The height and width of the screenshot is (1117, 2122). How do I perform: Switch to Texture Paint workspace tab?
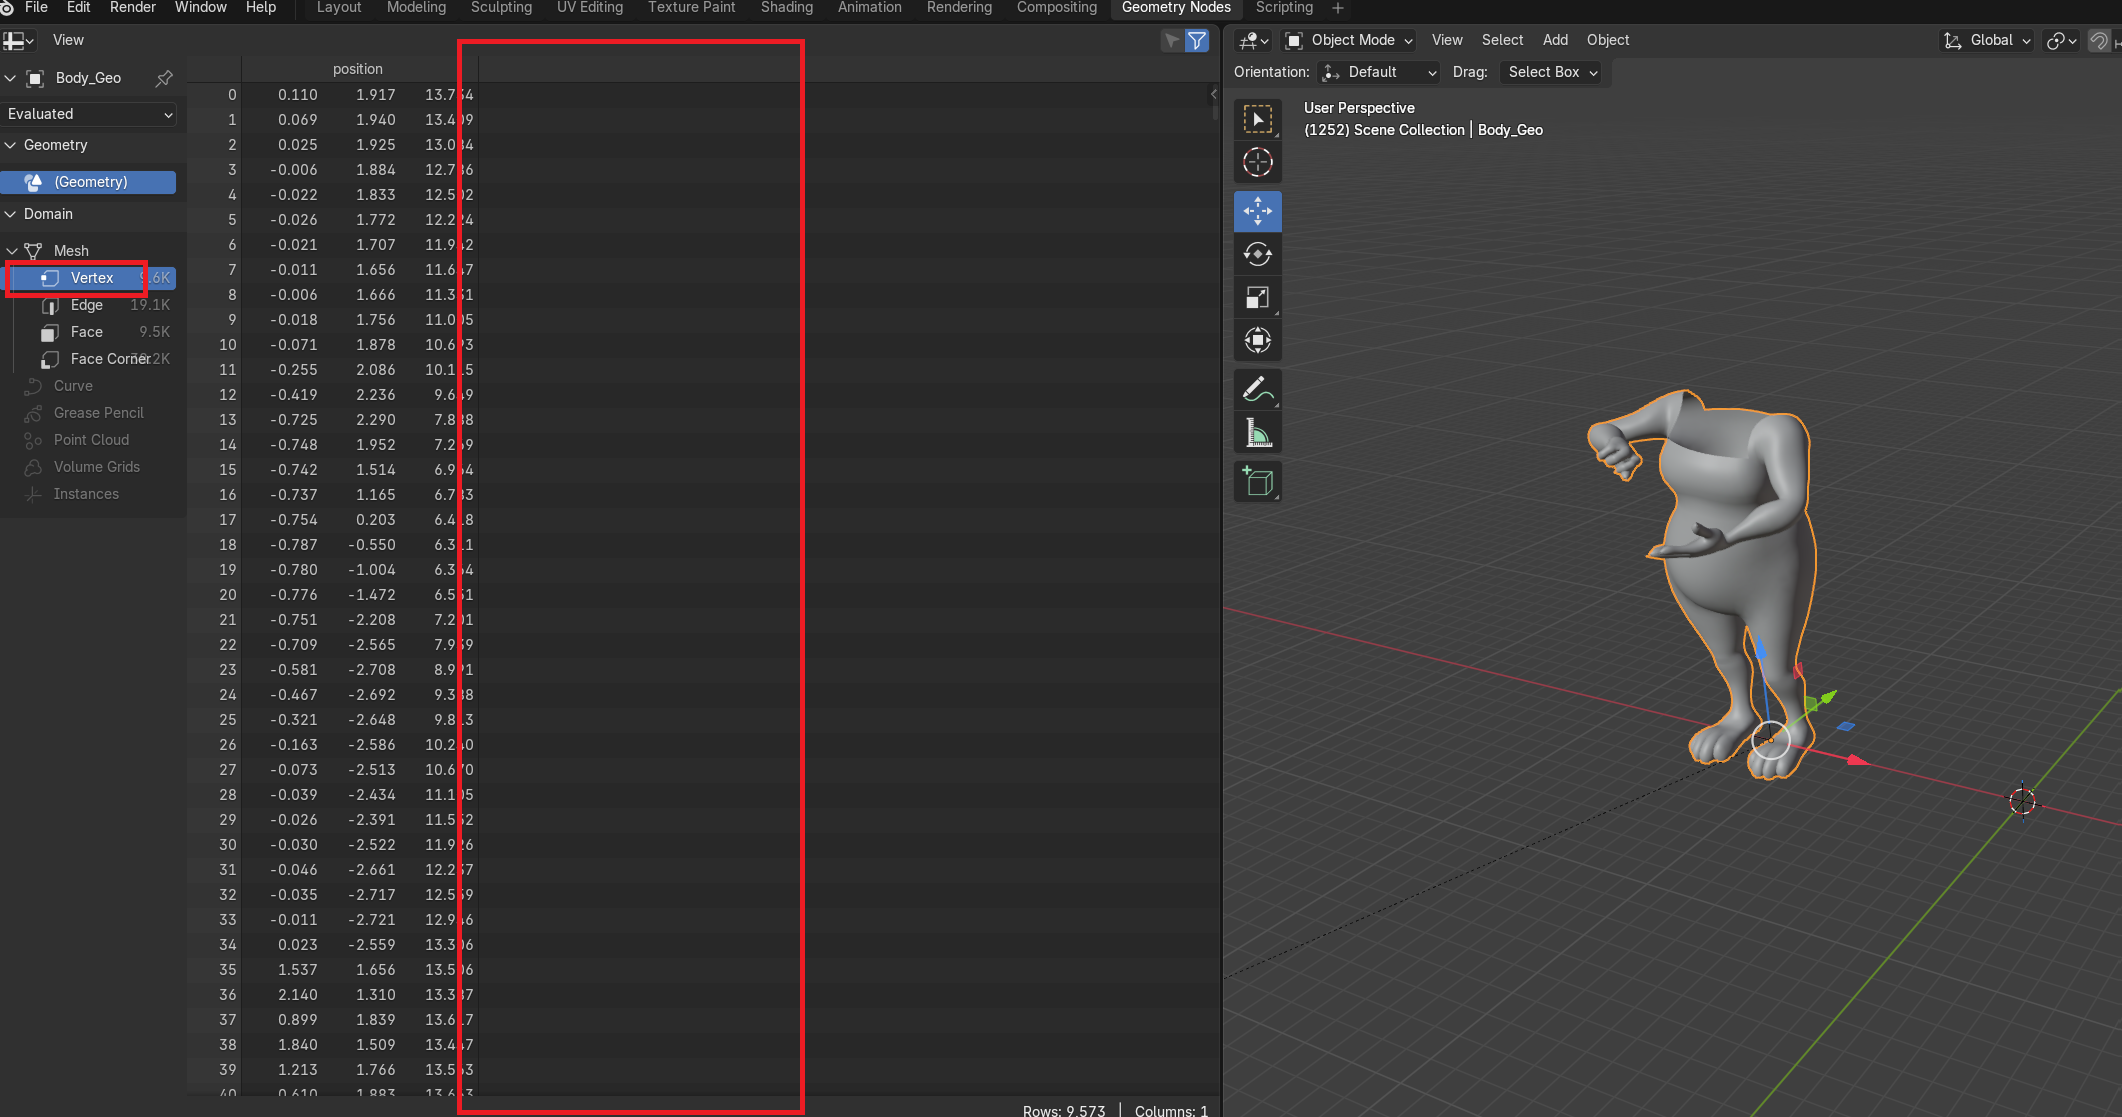[691, 8]
